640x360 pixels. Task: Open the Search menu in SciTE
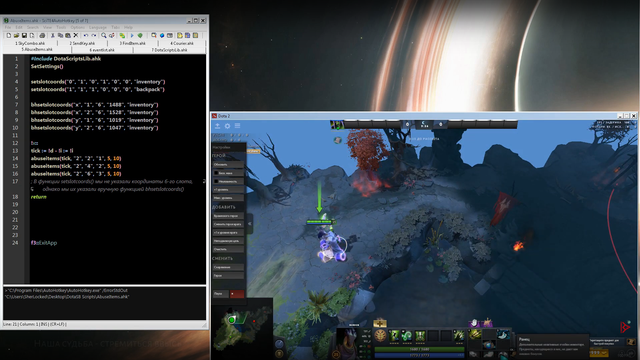point(33,27)
